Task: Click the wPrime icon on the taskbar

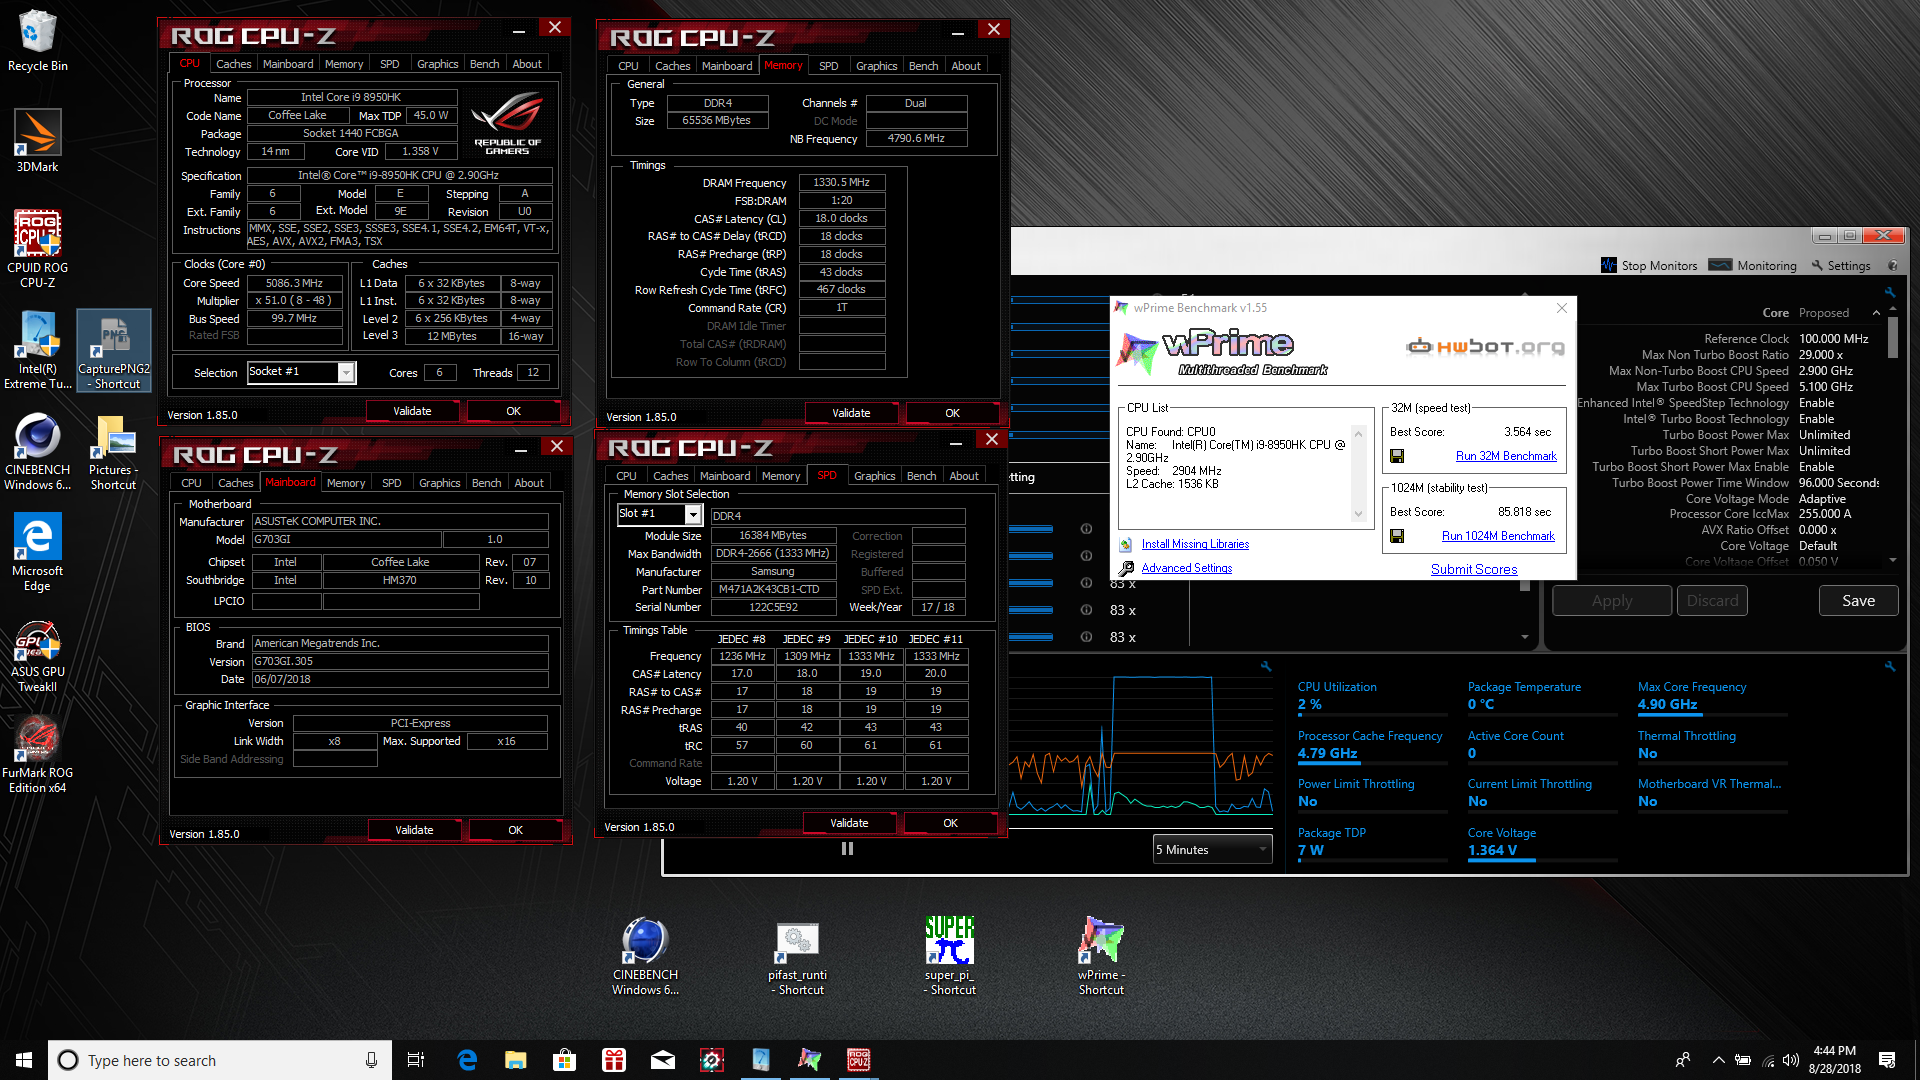Action: [x=809, y=1059]
